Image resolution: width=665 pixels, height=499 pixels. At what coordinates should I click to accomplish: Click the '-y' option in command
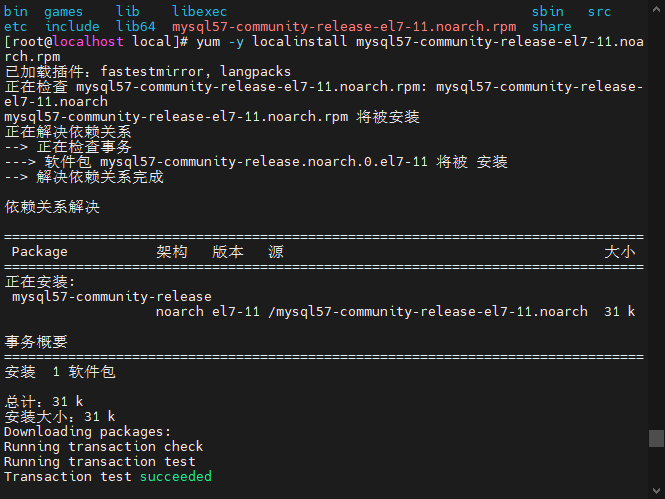click(236, 42)
